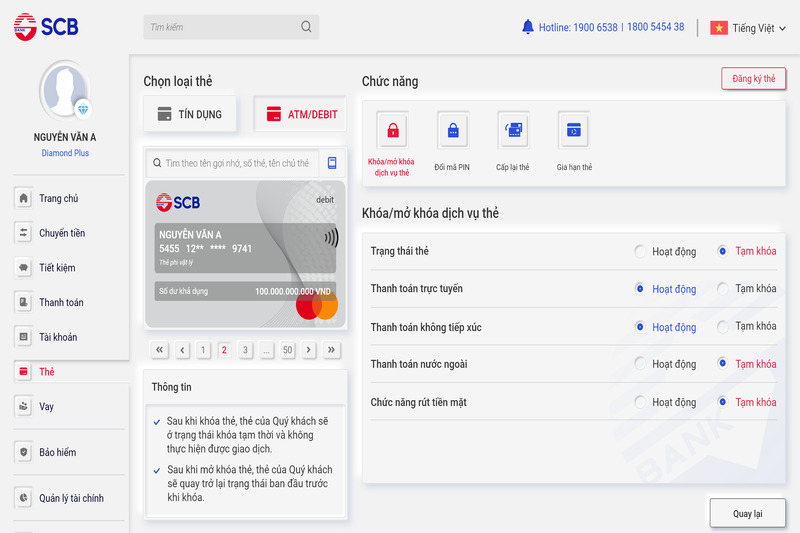This screenshot has height=533, width=800.
Task: Click the search magnifier icon in the header
Action: tap(306, 27)
